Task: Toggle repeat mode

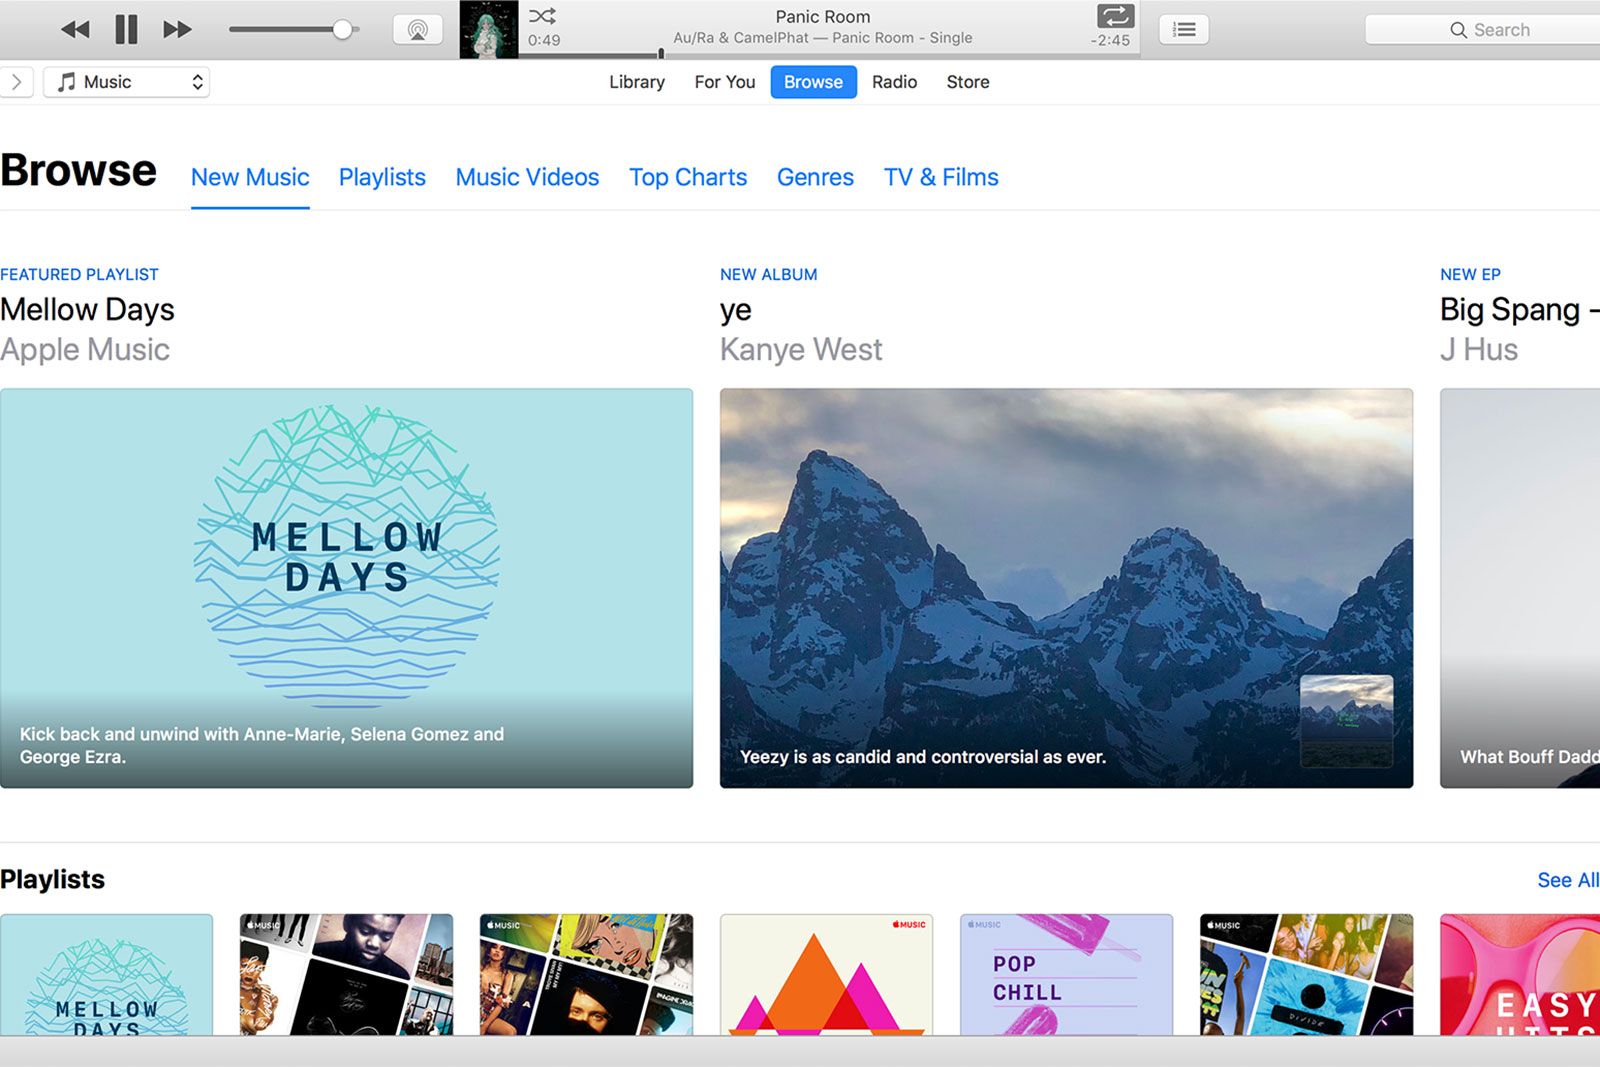Action: coord(1115,16)
